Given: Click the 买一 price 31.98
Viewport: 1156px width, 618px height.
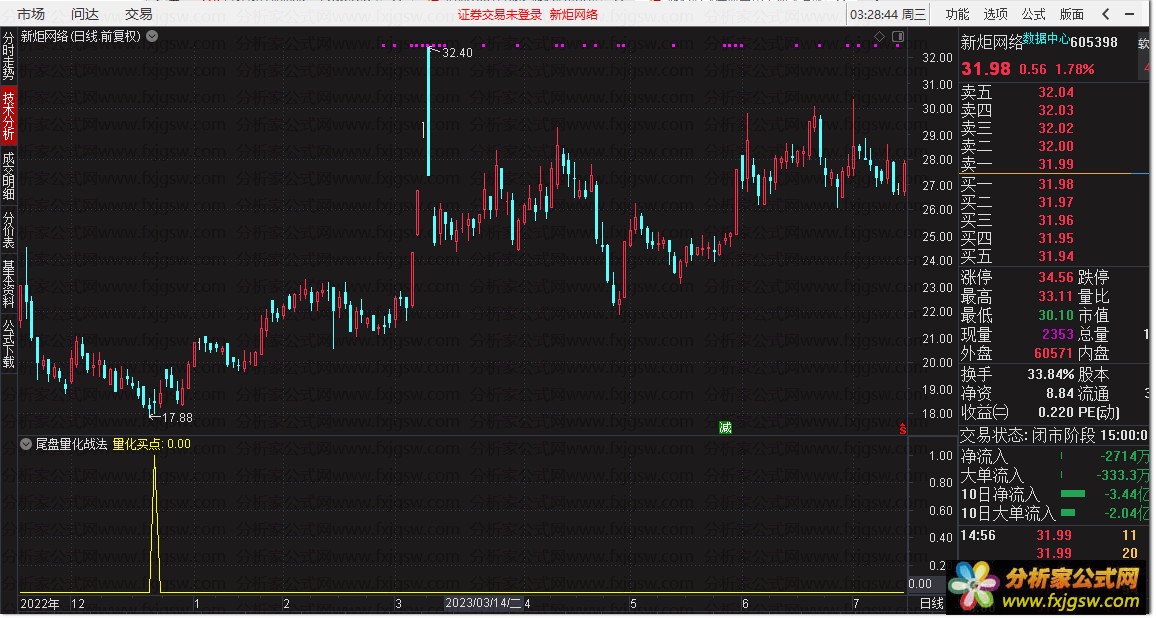Looking at the screenshot, I should pyautogui.click(x=1056, y=184).
